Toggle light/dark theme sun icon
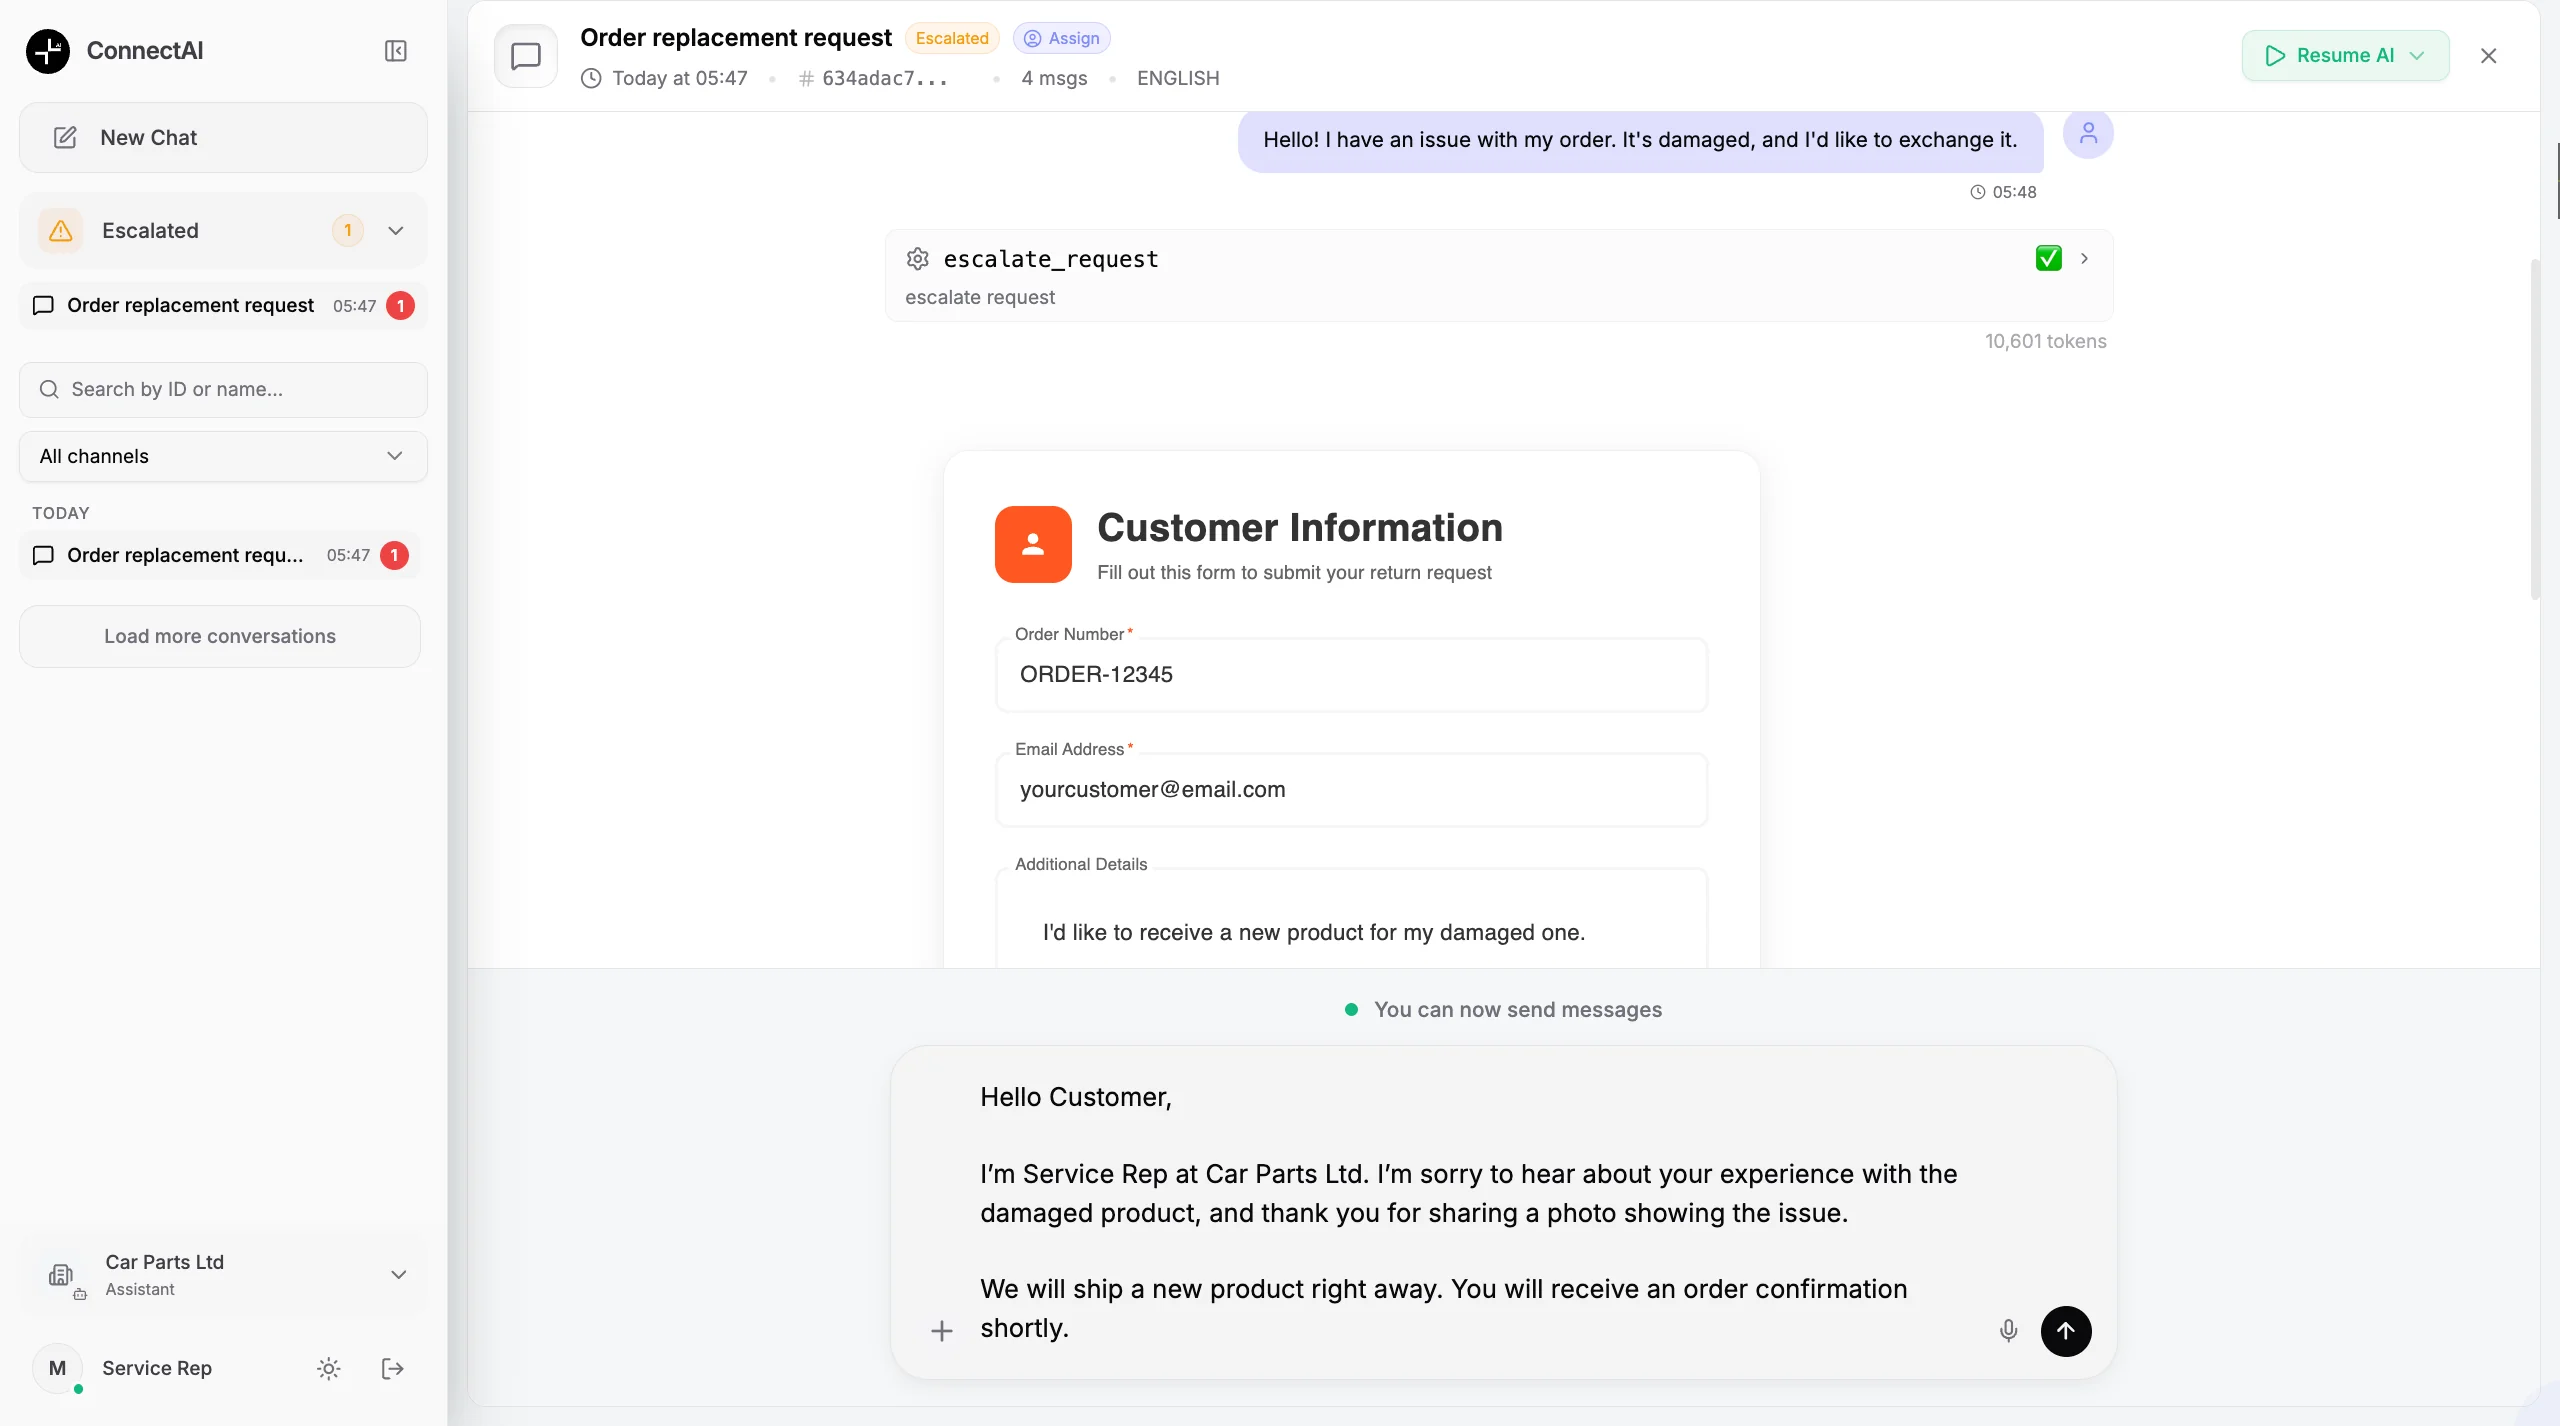Image resolution: width=2560 pixels, height=1426 pixels. pyautogui.click(x=329, y=1369)
